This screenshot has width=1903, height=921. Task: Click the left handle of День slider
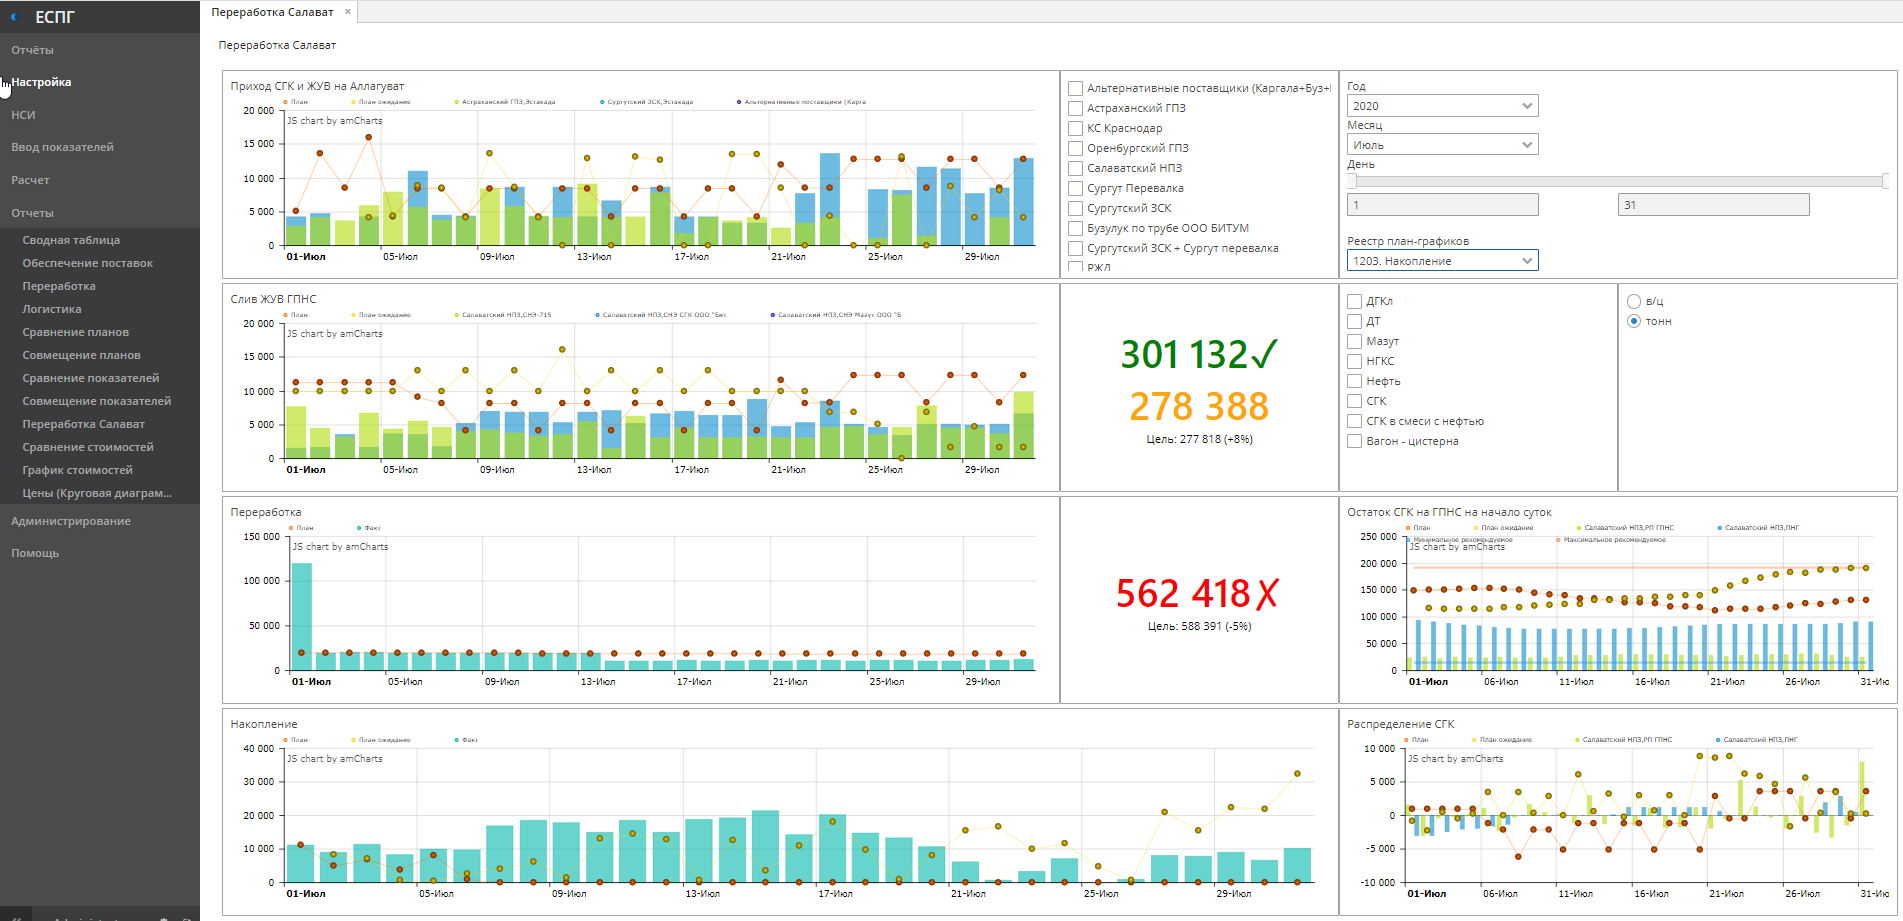pyautogui.click(x=1352, y=181)
